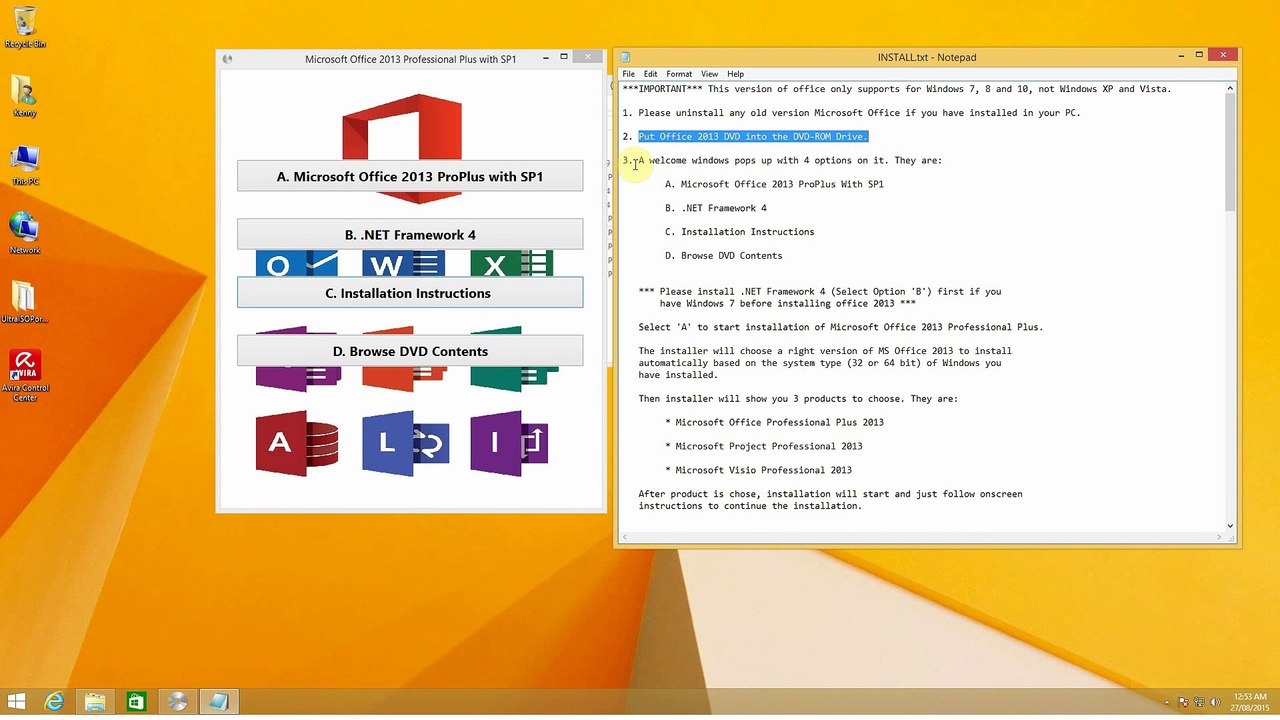Click Notepad line "A. Microsoft Office 2013 ProPlus With SP1"
Screen dimensions: 1280x720
click(x=774, y=184)
